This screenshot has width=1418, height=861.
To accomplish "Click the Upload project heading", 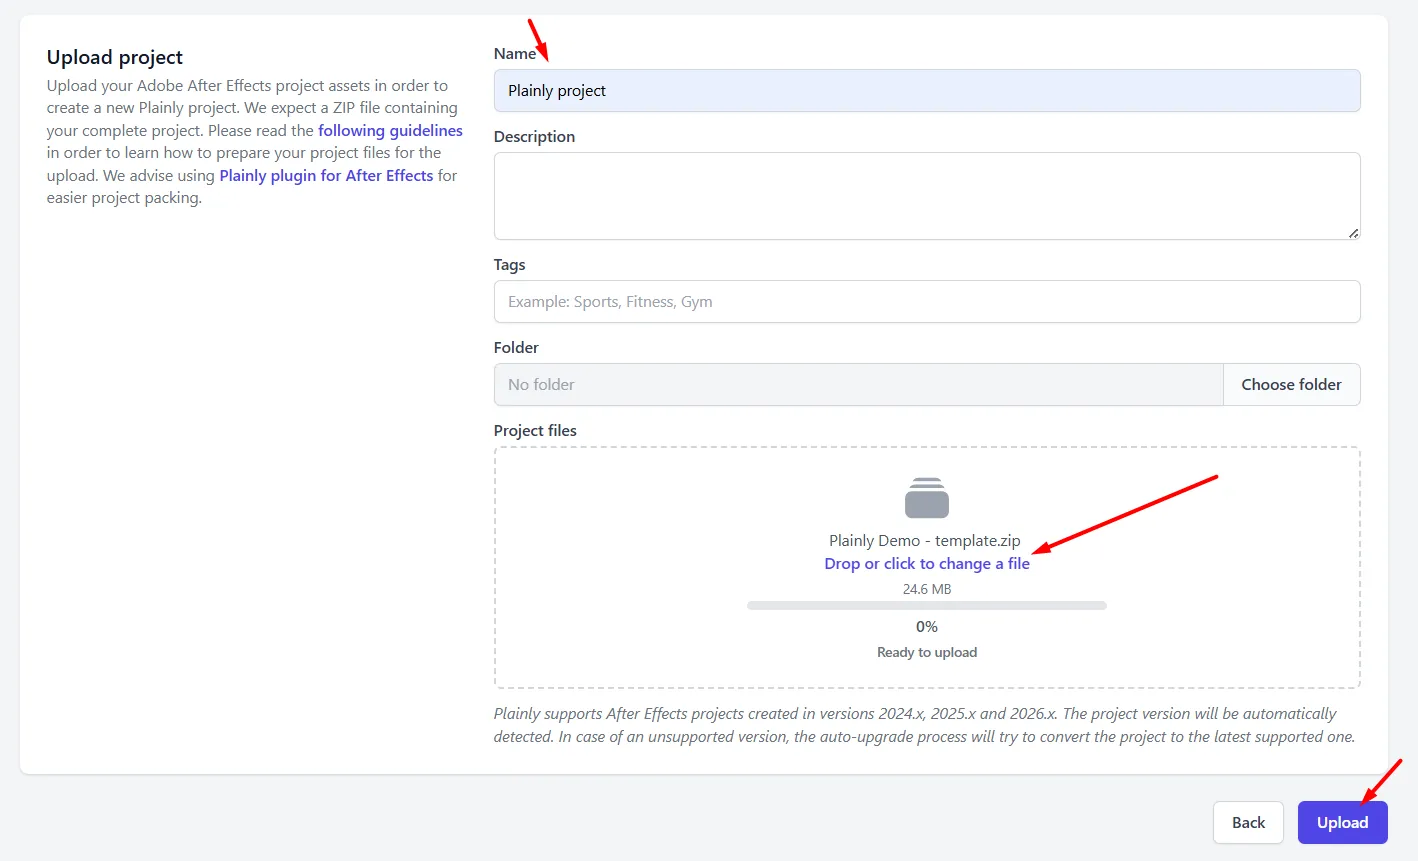I will tap(115, 57).
